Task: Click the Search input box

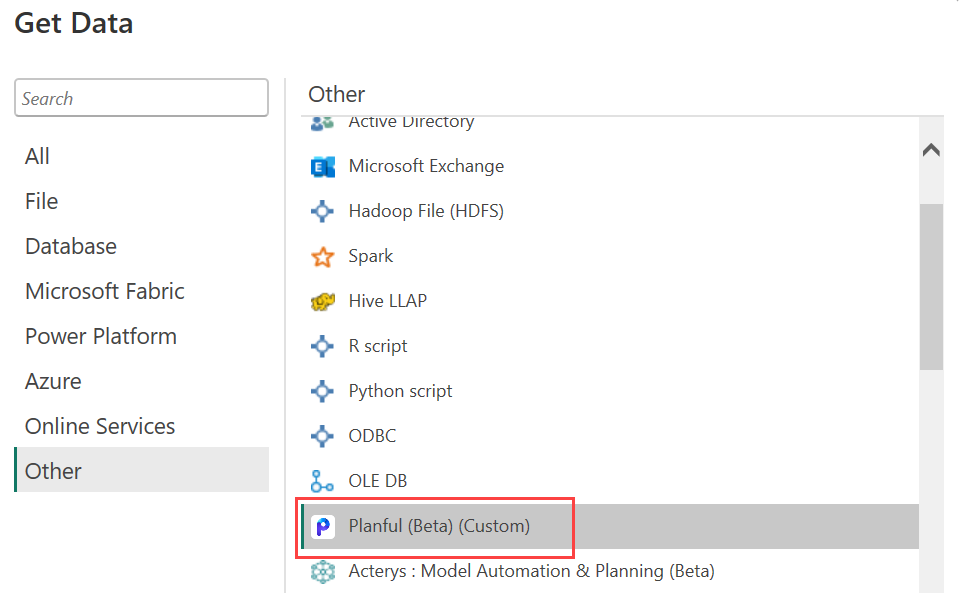Action: pos(141,98)
